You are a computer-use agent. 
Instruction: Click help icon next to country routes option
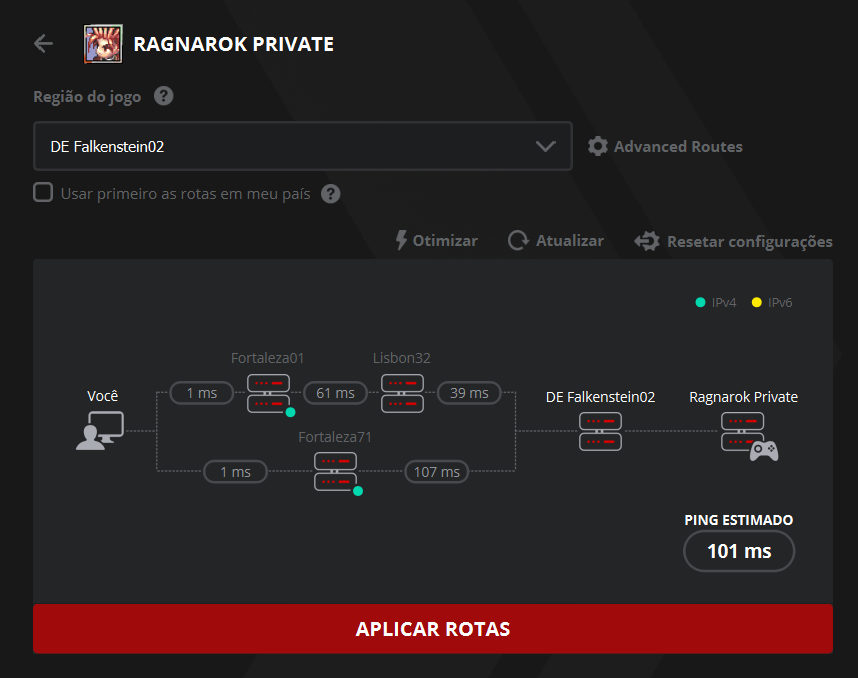331,193
